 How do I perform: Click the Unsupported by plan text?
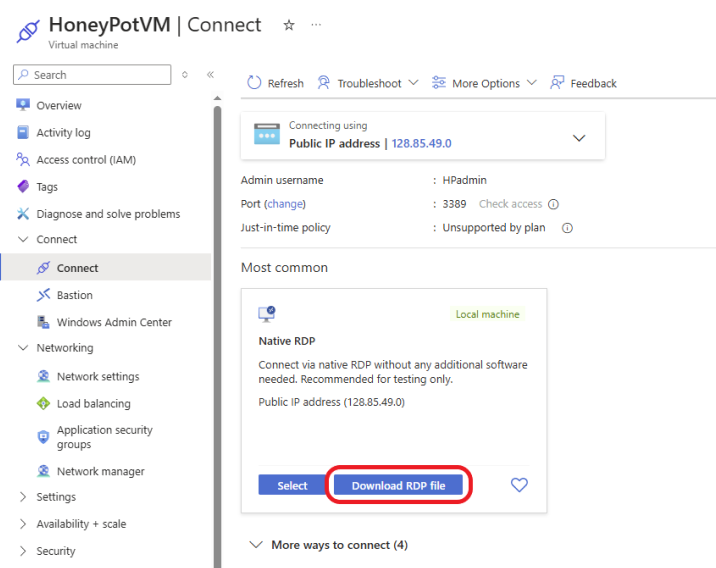tap(494, 228)
